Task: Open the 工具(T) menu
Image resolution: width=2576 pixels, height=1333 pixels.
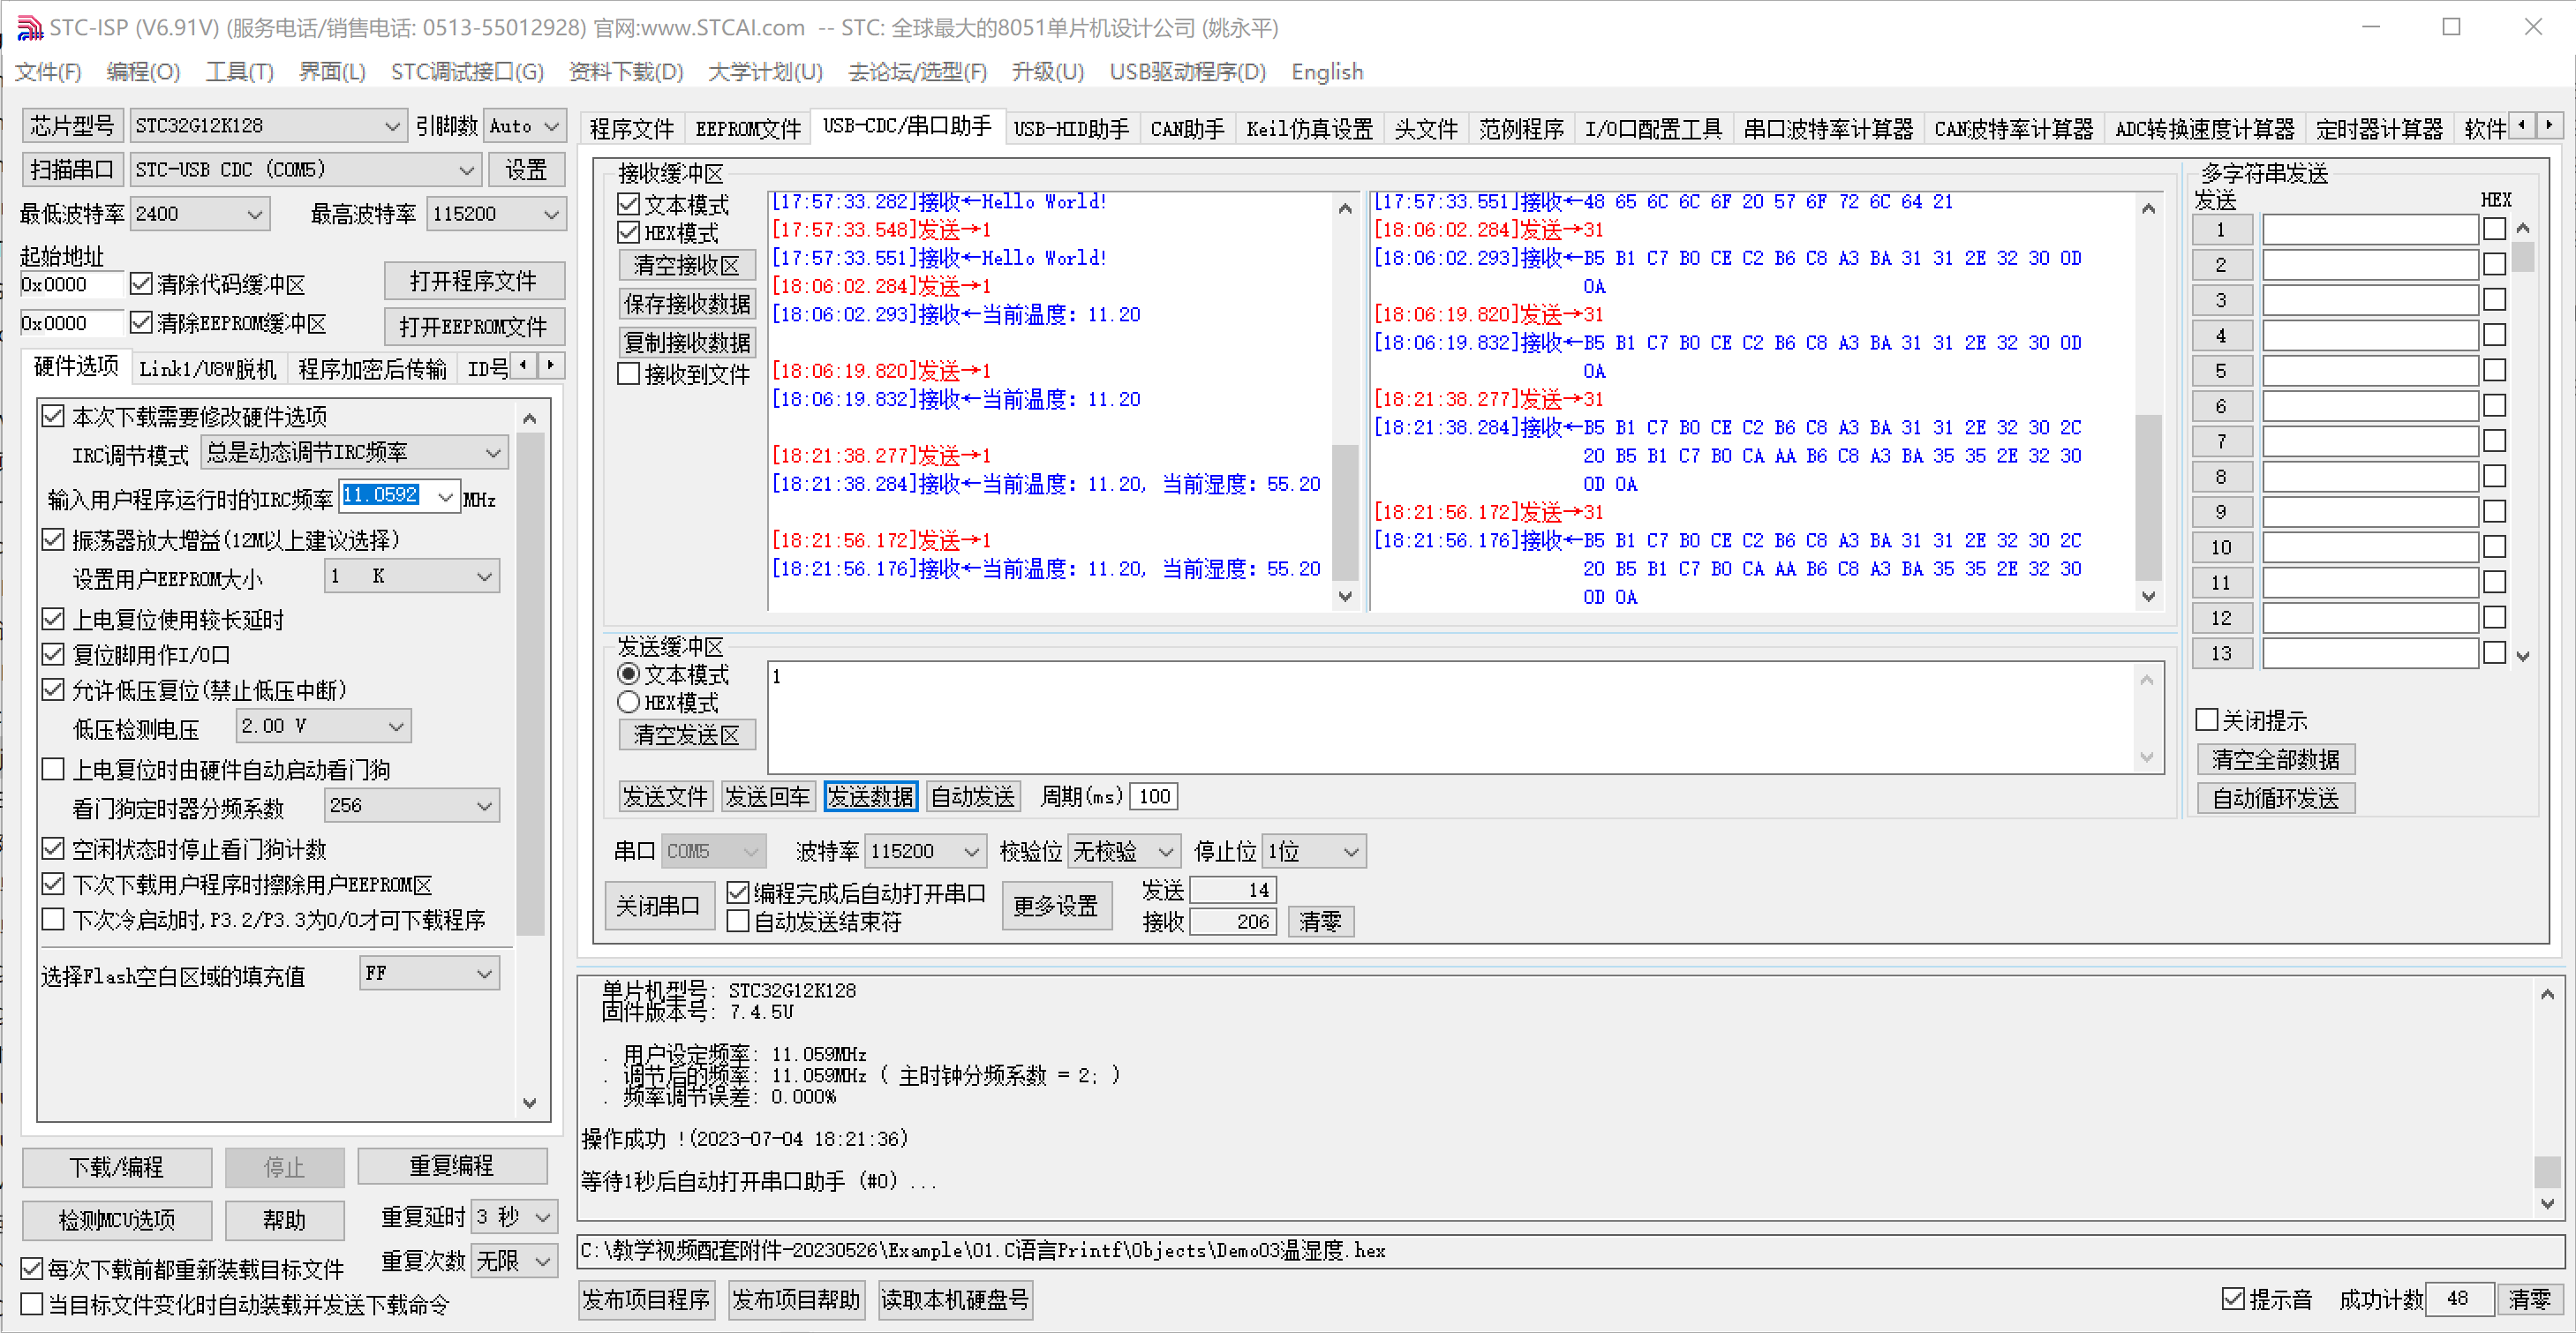Action: tap(239, 72)
